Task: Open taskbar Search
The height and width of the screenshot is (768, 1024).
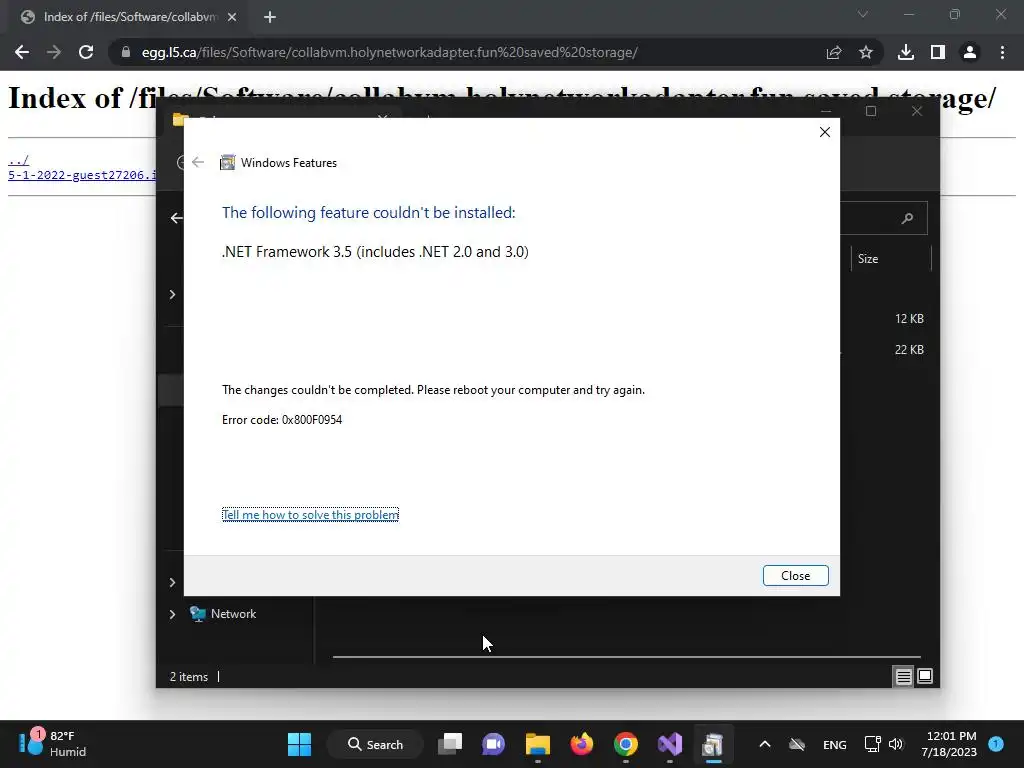Action: (x=376, y=744)
